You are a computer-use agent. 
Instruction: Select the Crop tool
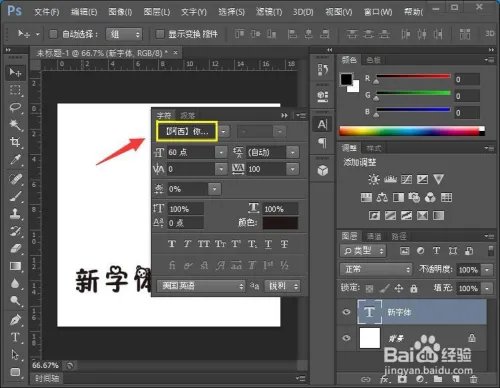(15, 142)
